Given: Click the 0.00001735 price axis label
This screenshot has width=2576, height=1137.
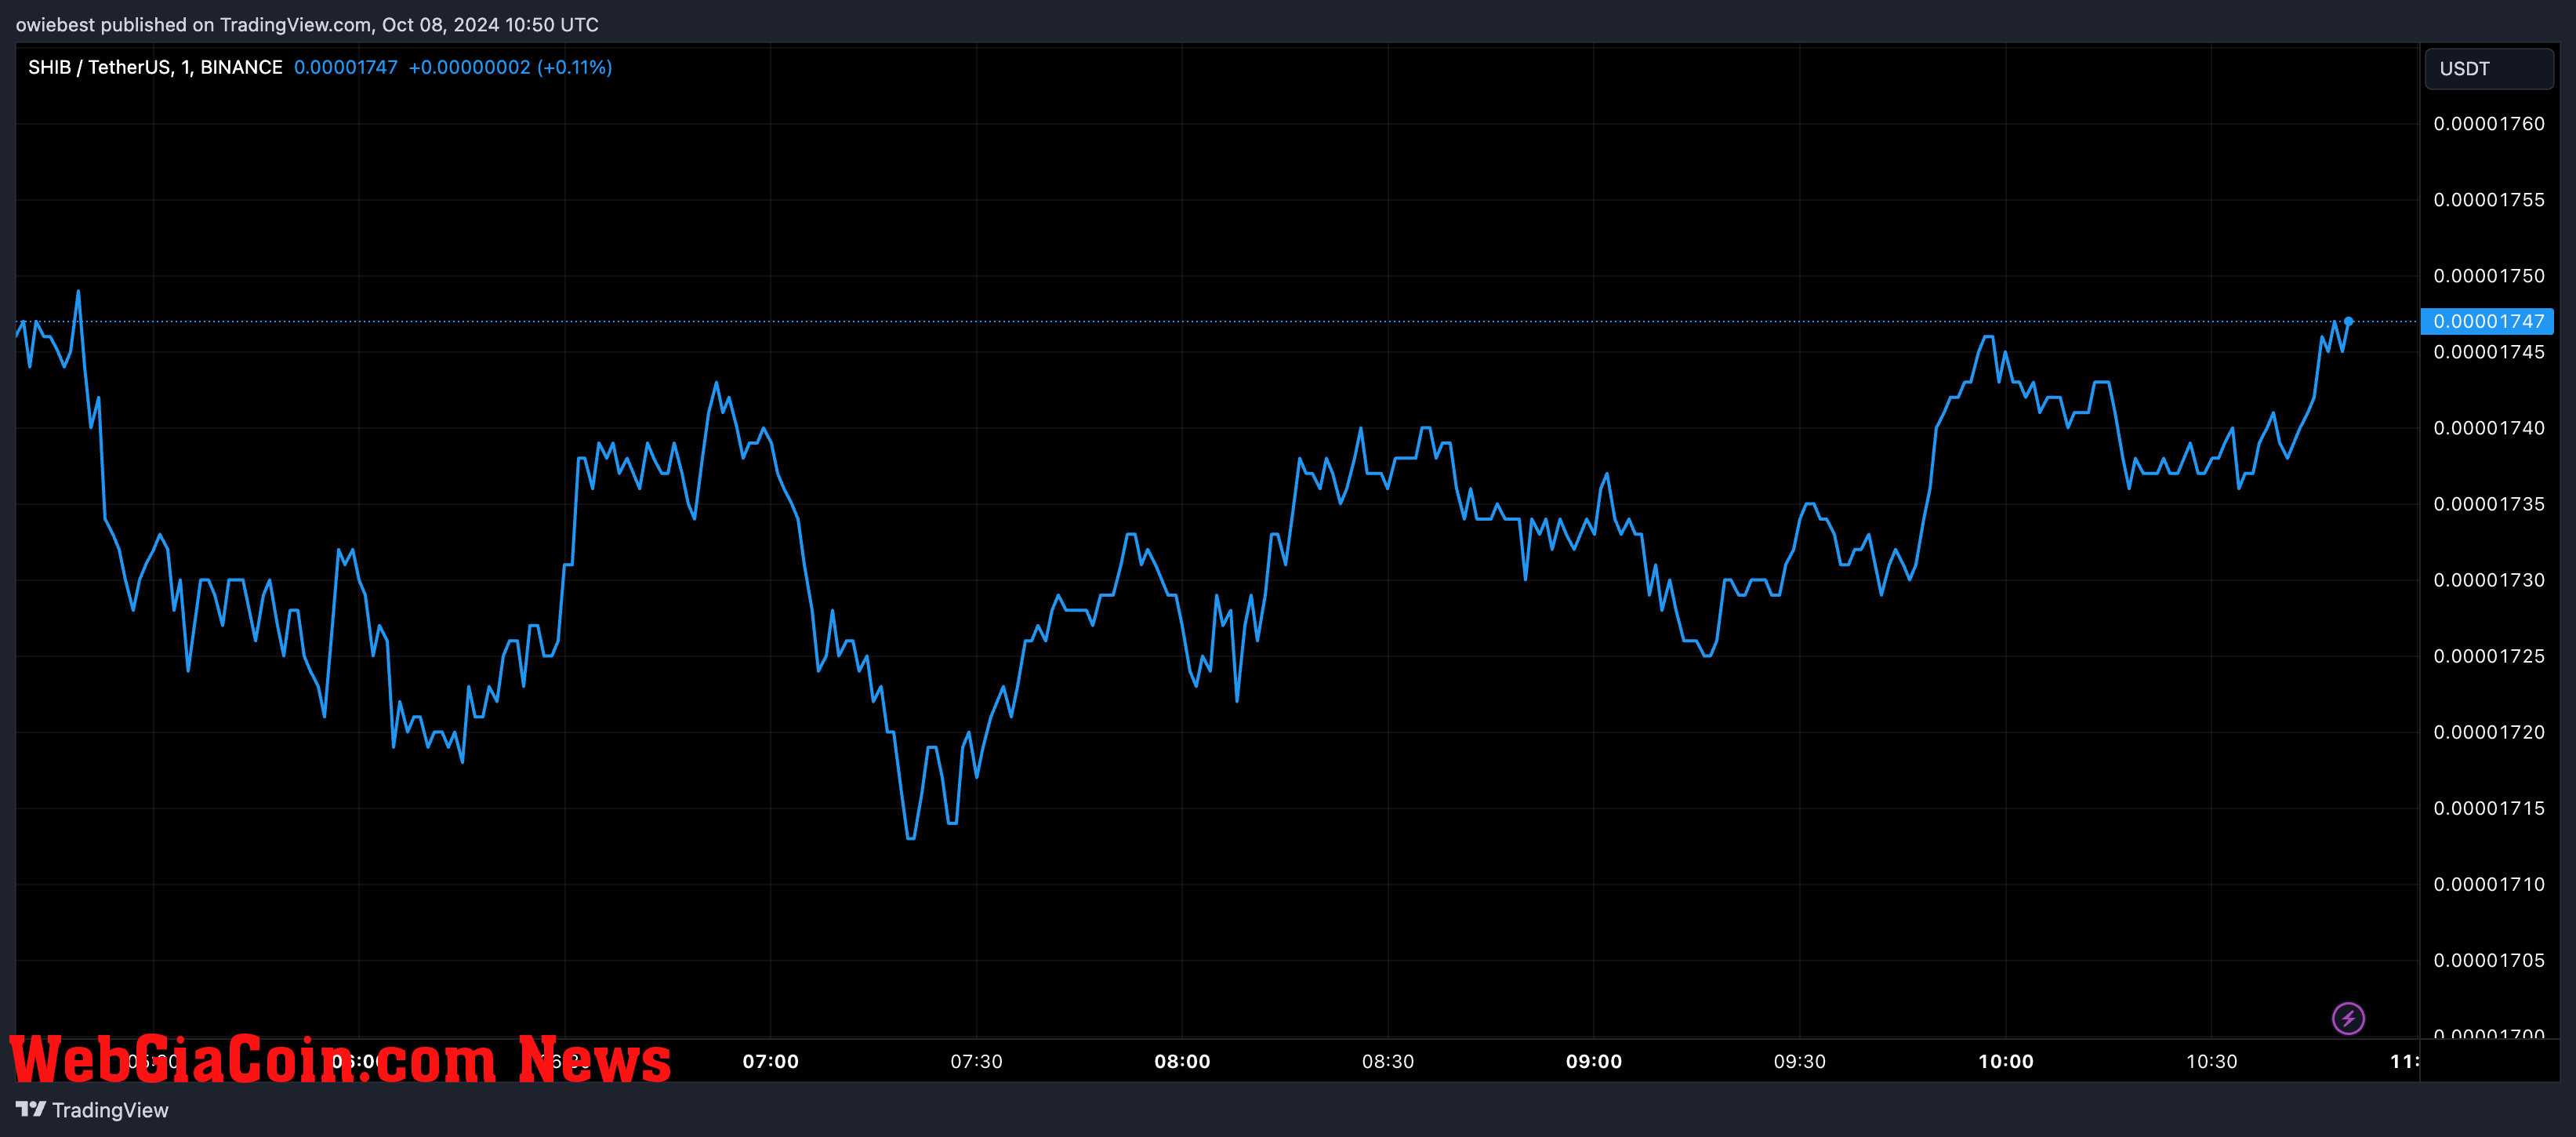Looking at the screenshot, I should click(2489, 504).
